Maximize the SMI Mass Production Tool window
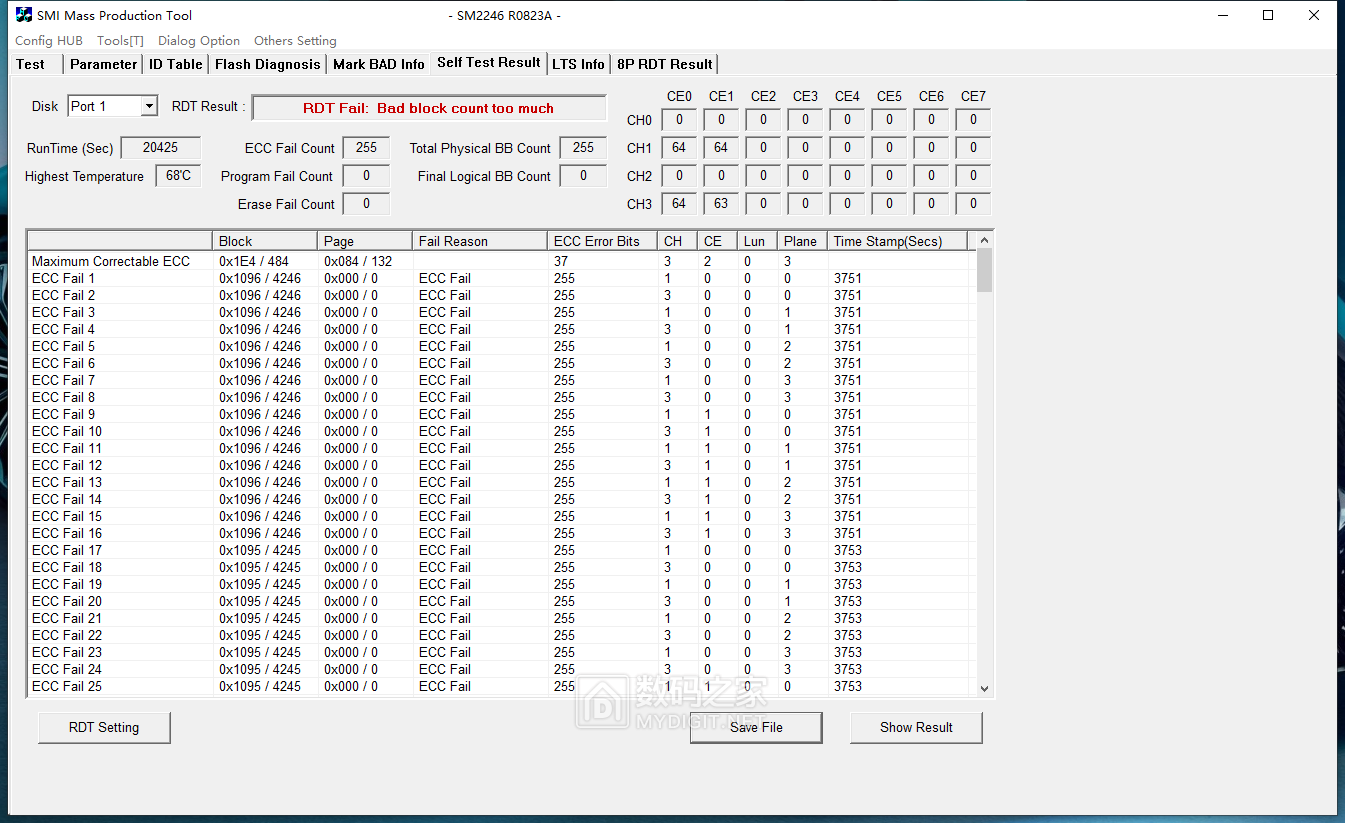The height and width of the screenshot is (823, 1345). pyautogui.click(x=1268, y=15)
